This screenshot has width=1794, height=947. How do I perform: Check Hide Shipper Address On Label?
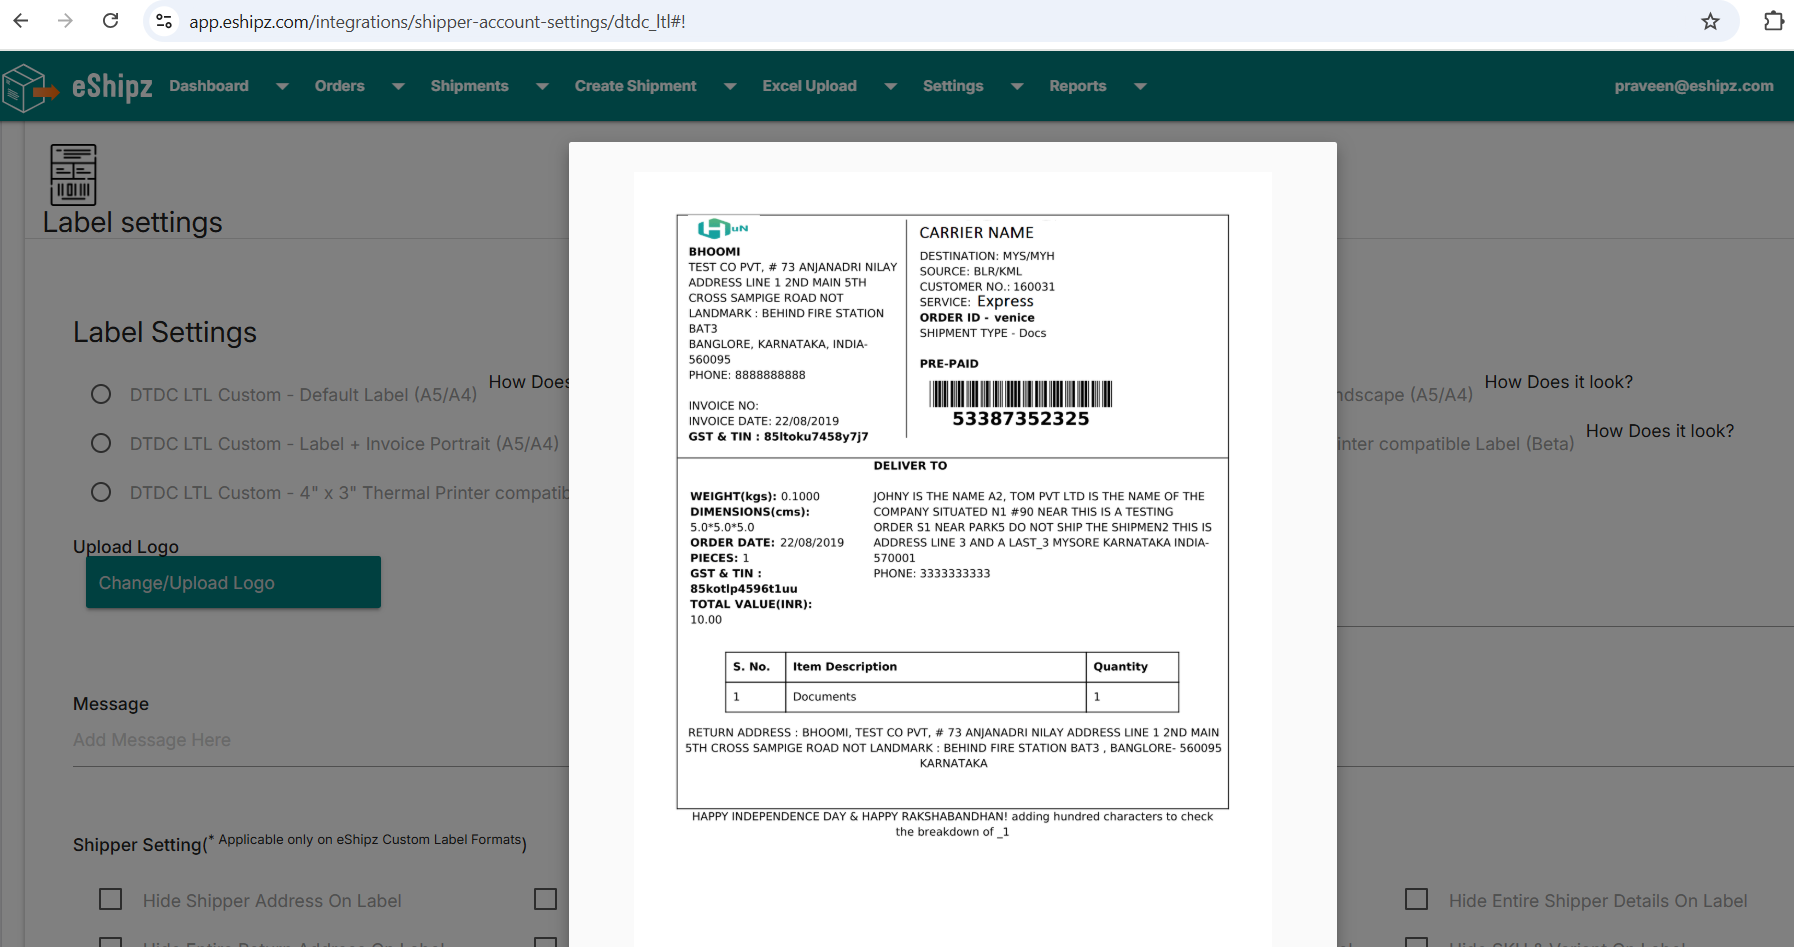(x=111, y=900)
